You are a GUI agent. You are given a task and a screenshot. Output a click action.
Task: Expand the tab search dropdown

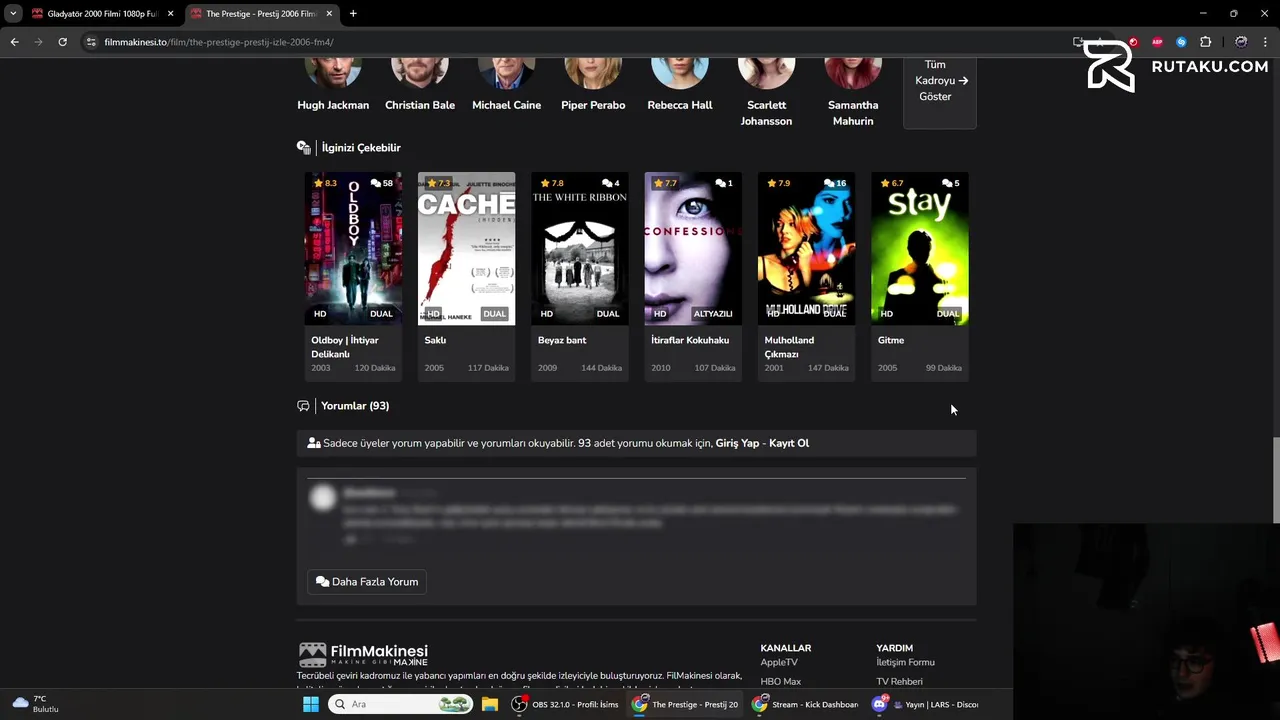[13, 14]
